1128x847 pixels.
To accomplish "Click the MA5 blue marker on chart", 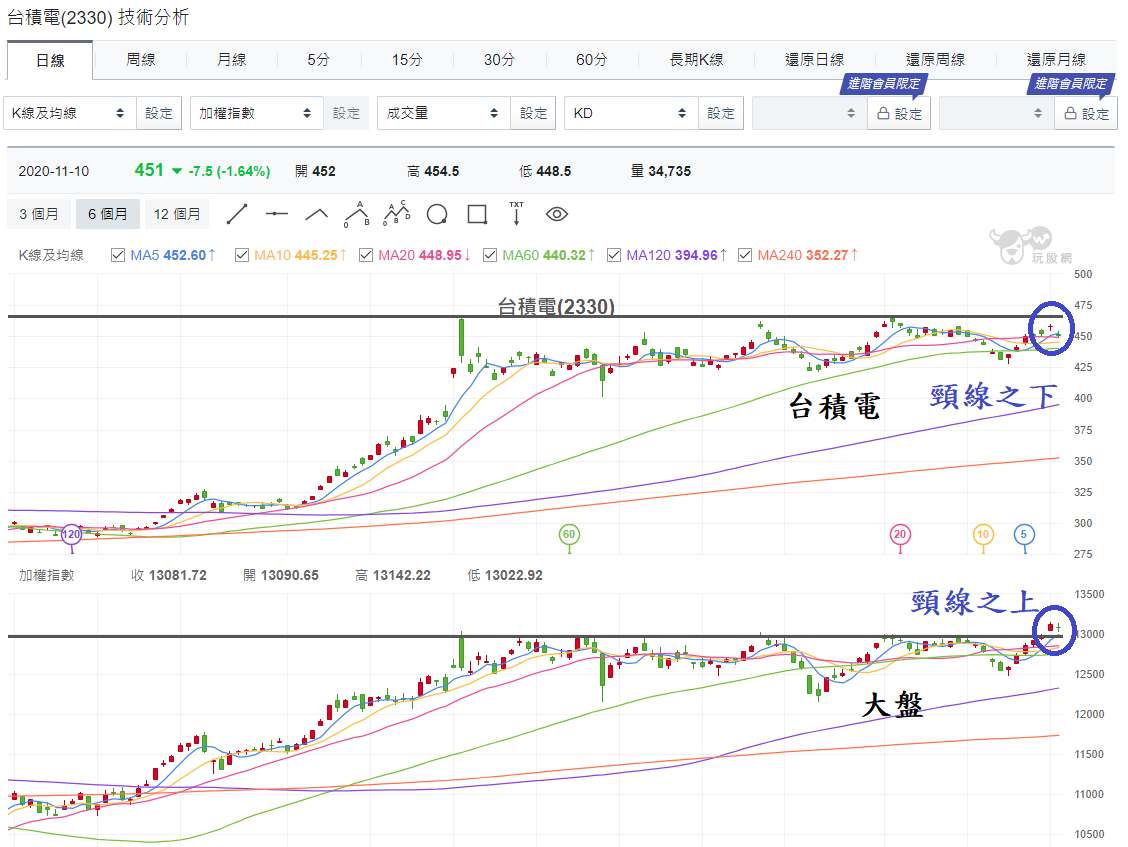I will (1024, 535).
